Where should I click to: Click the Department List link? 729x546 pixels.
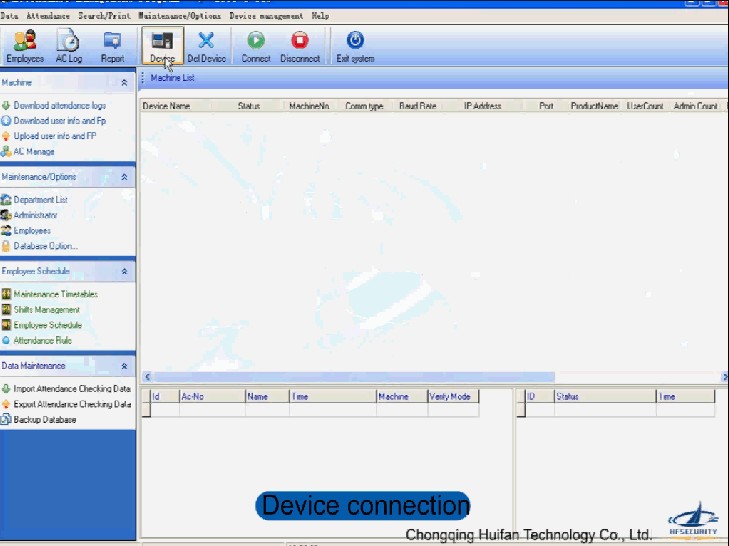click(40, 200)
